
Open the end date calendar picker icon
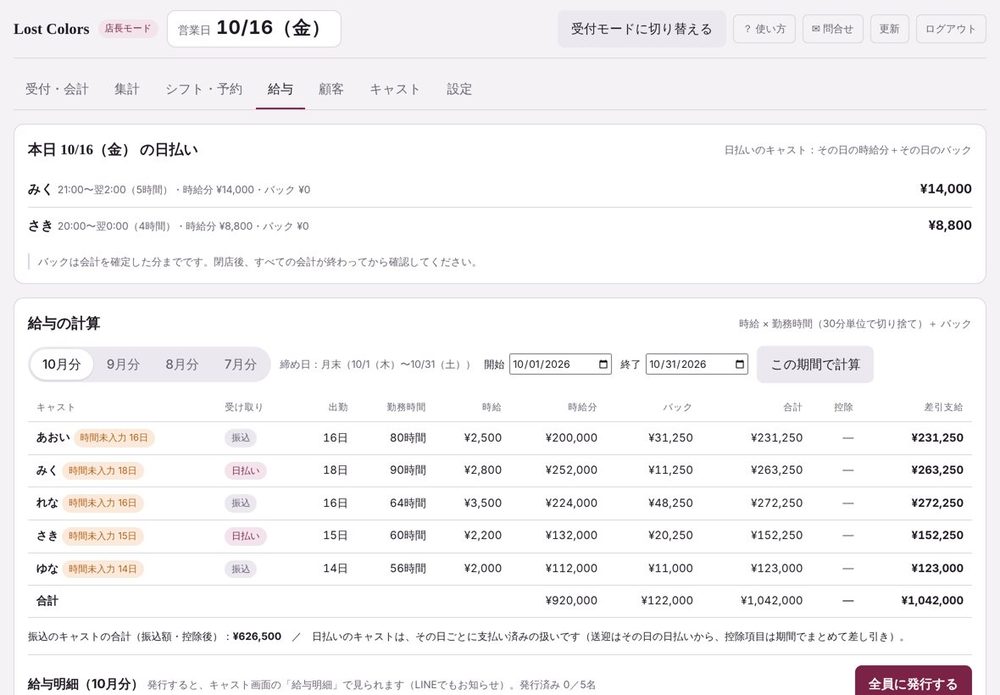pos(740,364)
